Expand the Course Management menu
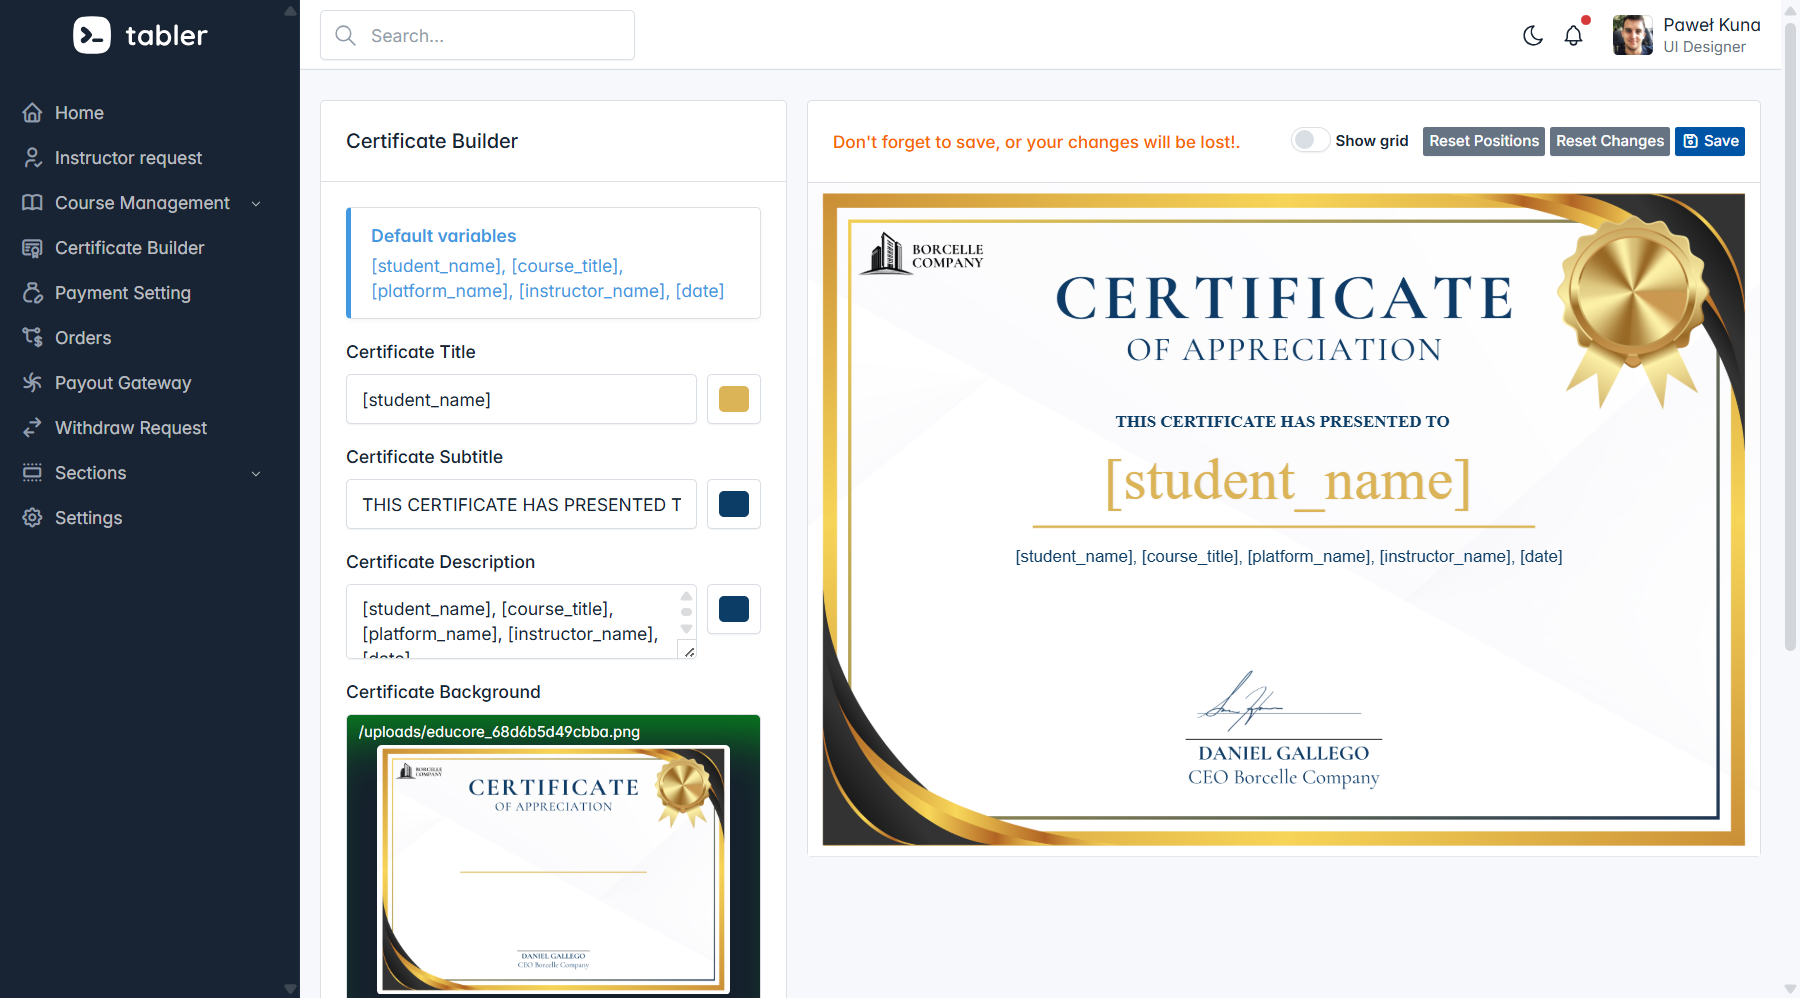Viewport: 1800px width, 998px height. point(142,203)
